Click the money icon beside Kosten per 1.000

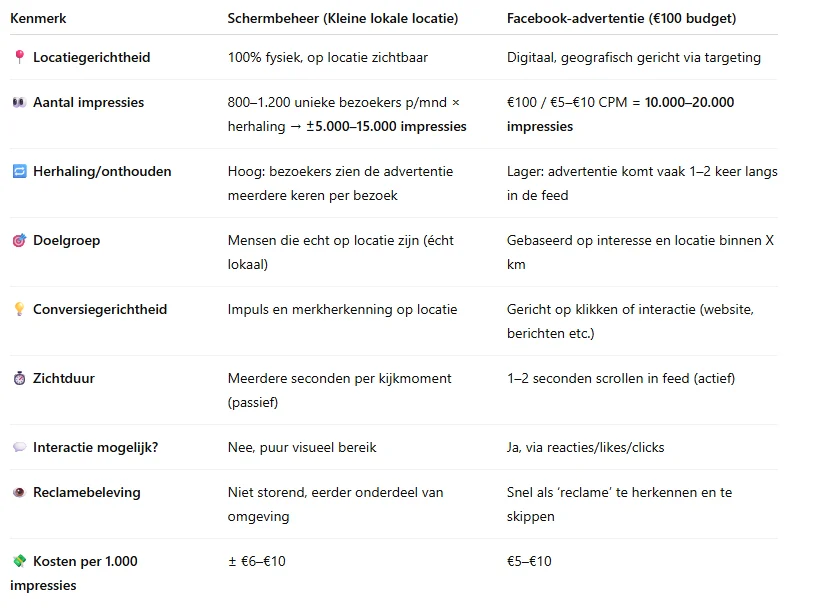(19, 561)
